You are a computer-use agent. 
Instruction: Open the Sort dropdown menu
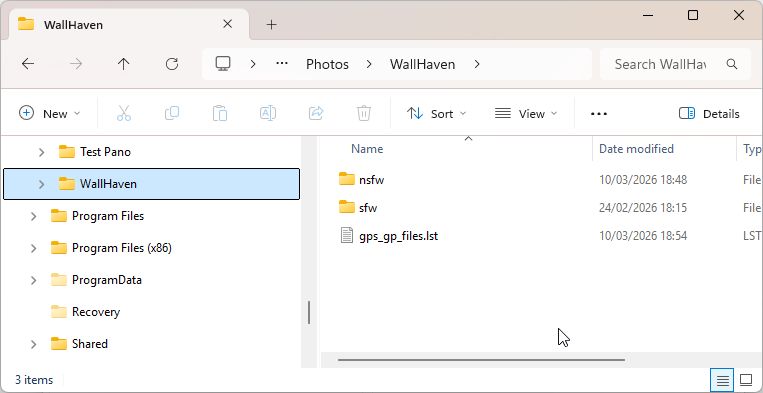[x=436, y=114]
